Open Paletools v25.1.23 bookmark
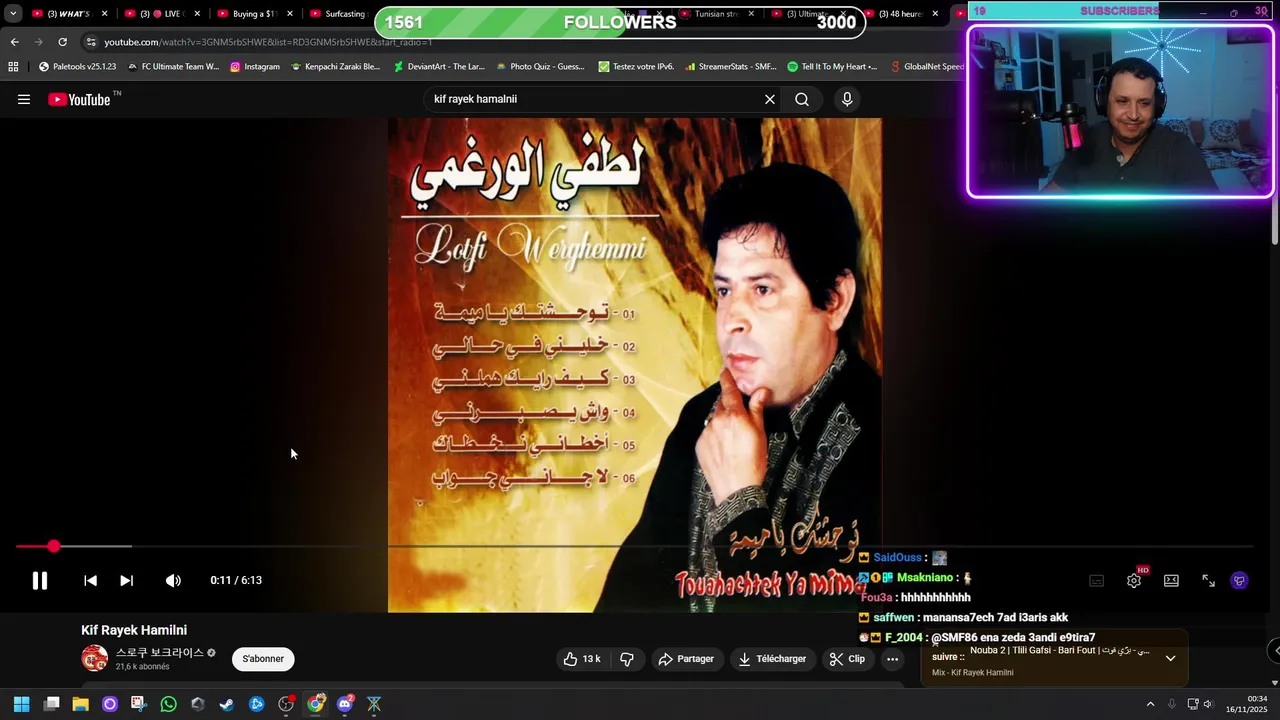This screenshot has height=720, width=1280. [77, 67]
